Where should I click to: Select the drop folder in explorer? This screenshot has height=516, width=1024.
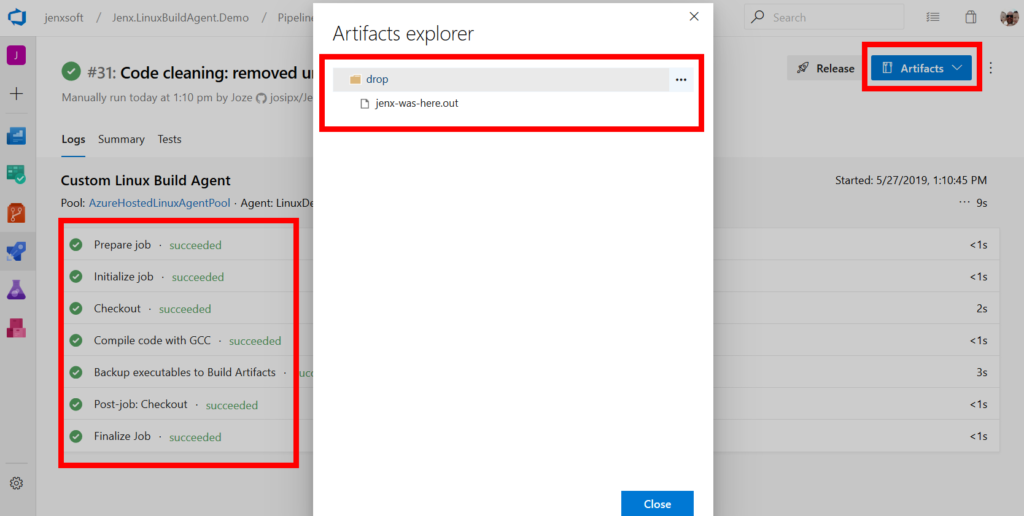click(x=377, y=80)
